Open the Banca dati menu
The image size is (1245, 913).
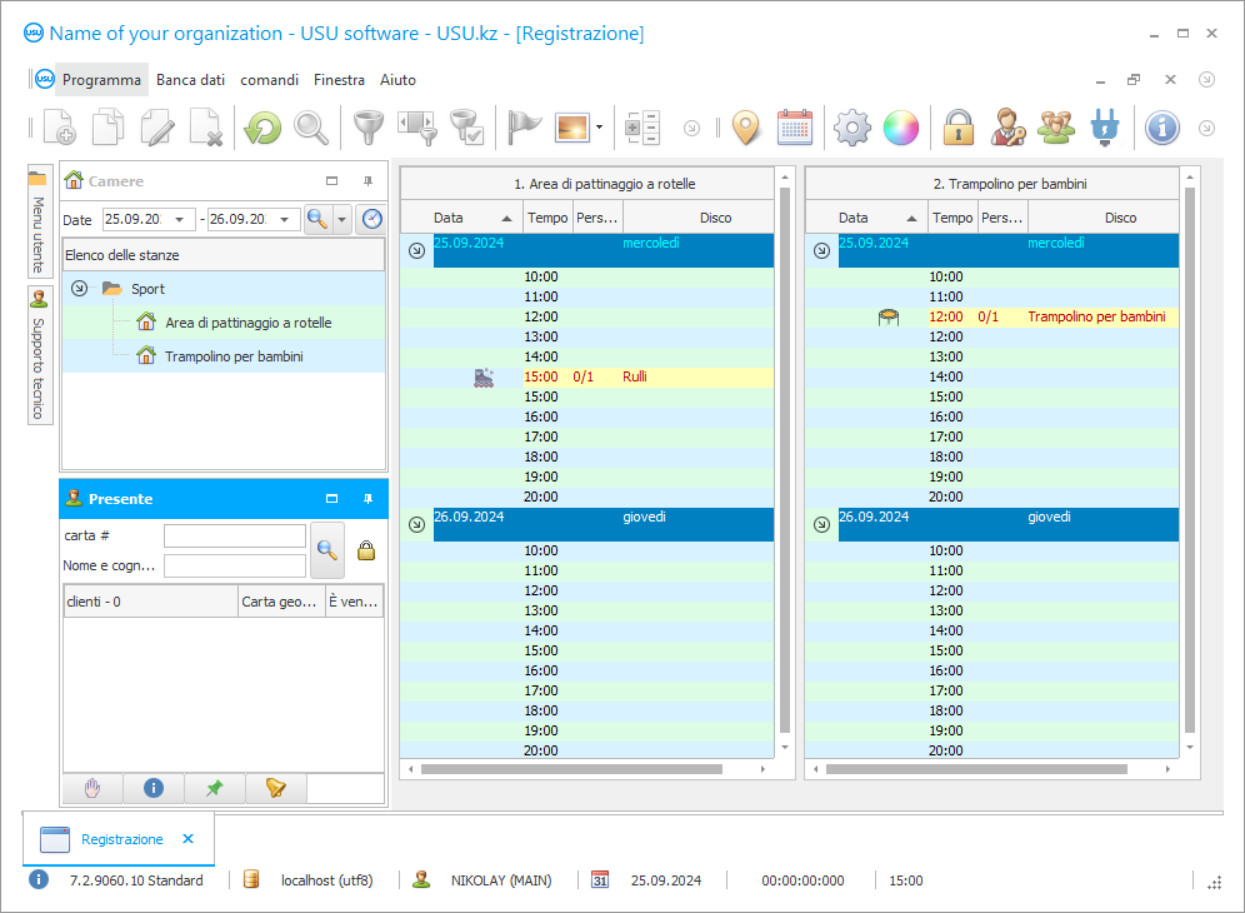(190, 80)
